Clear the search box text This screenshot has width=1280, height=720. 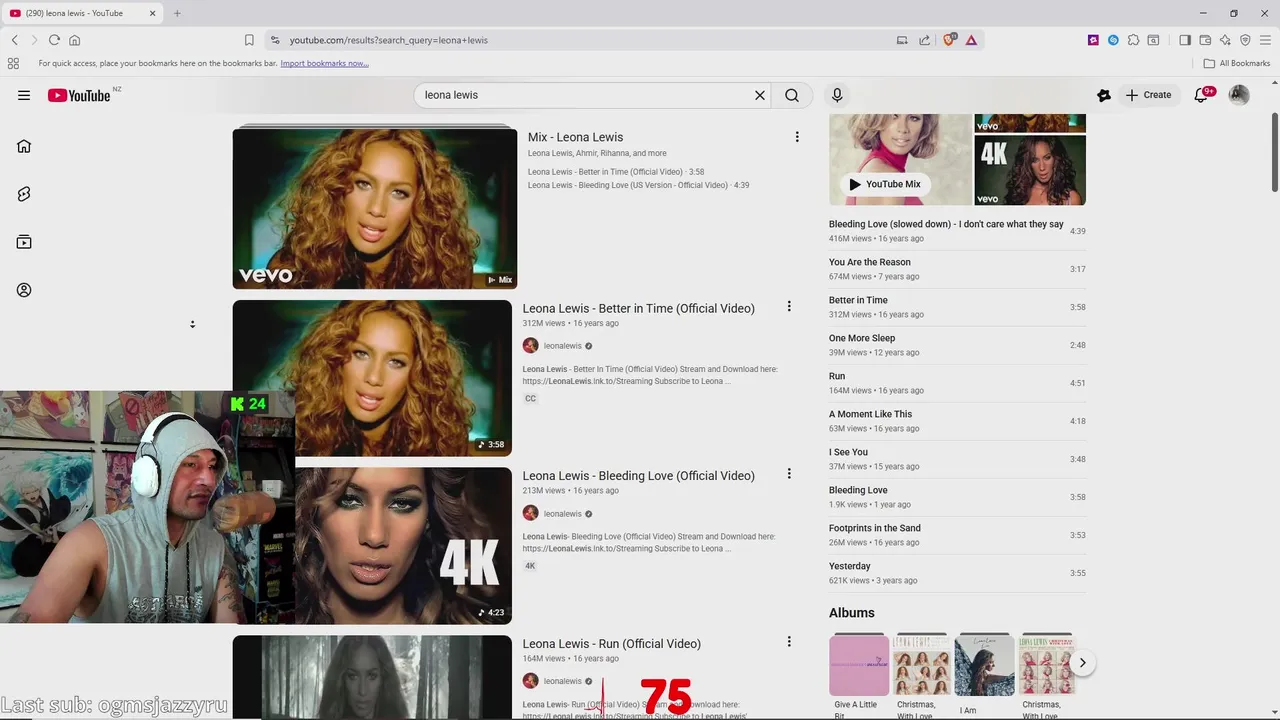[760, 95]
